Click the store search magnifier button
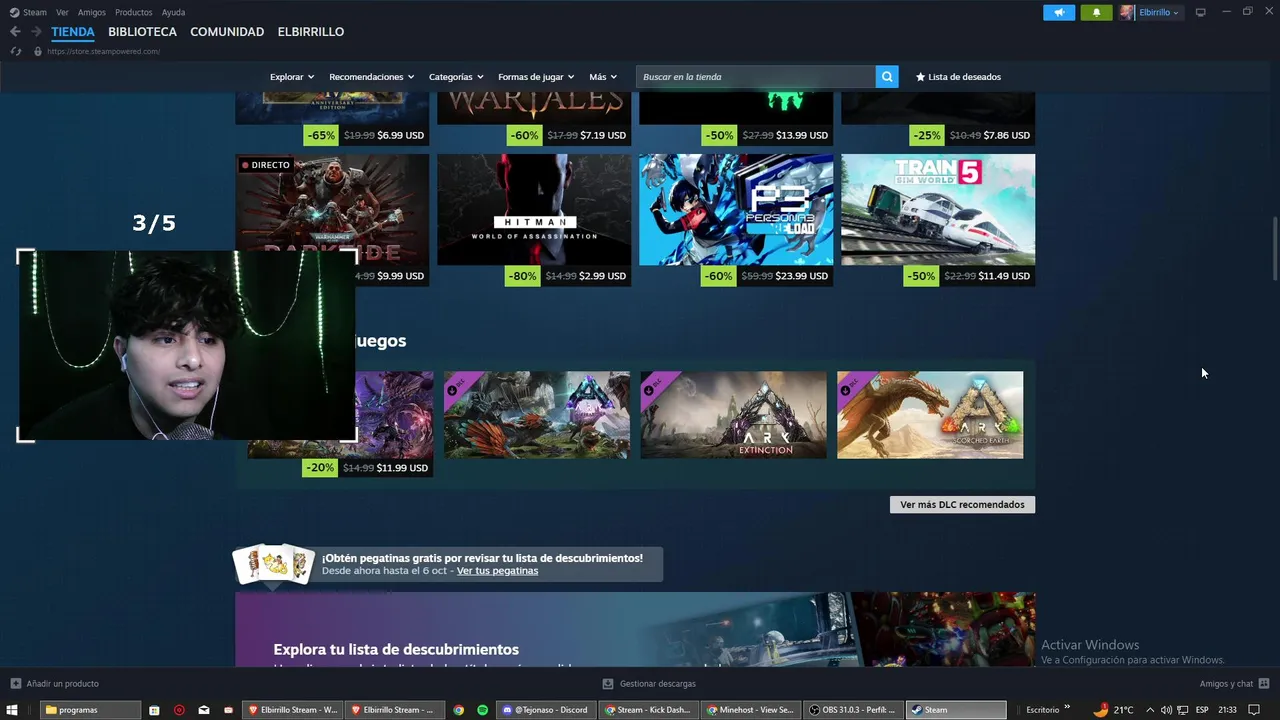Viewport: 1280px width, 720px height. [886, 77]
